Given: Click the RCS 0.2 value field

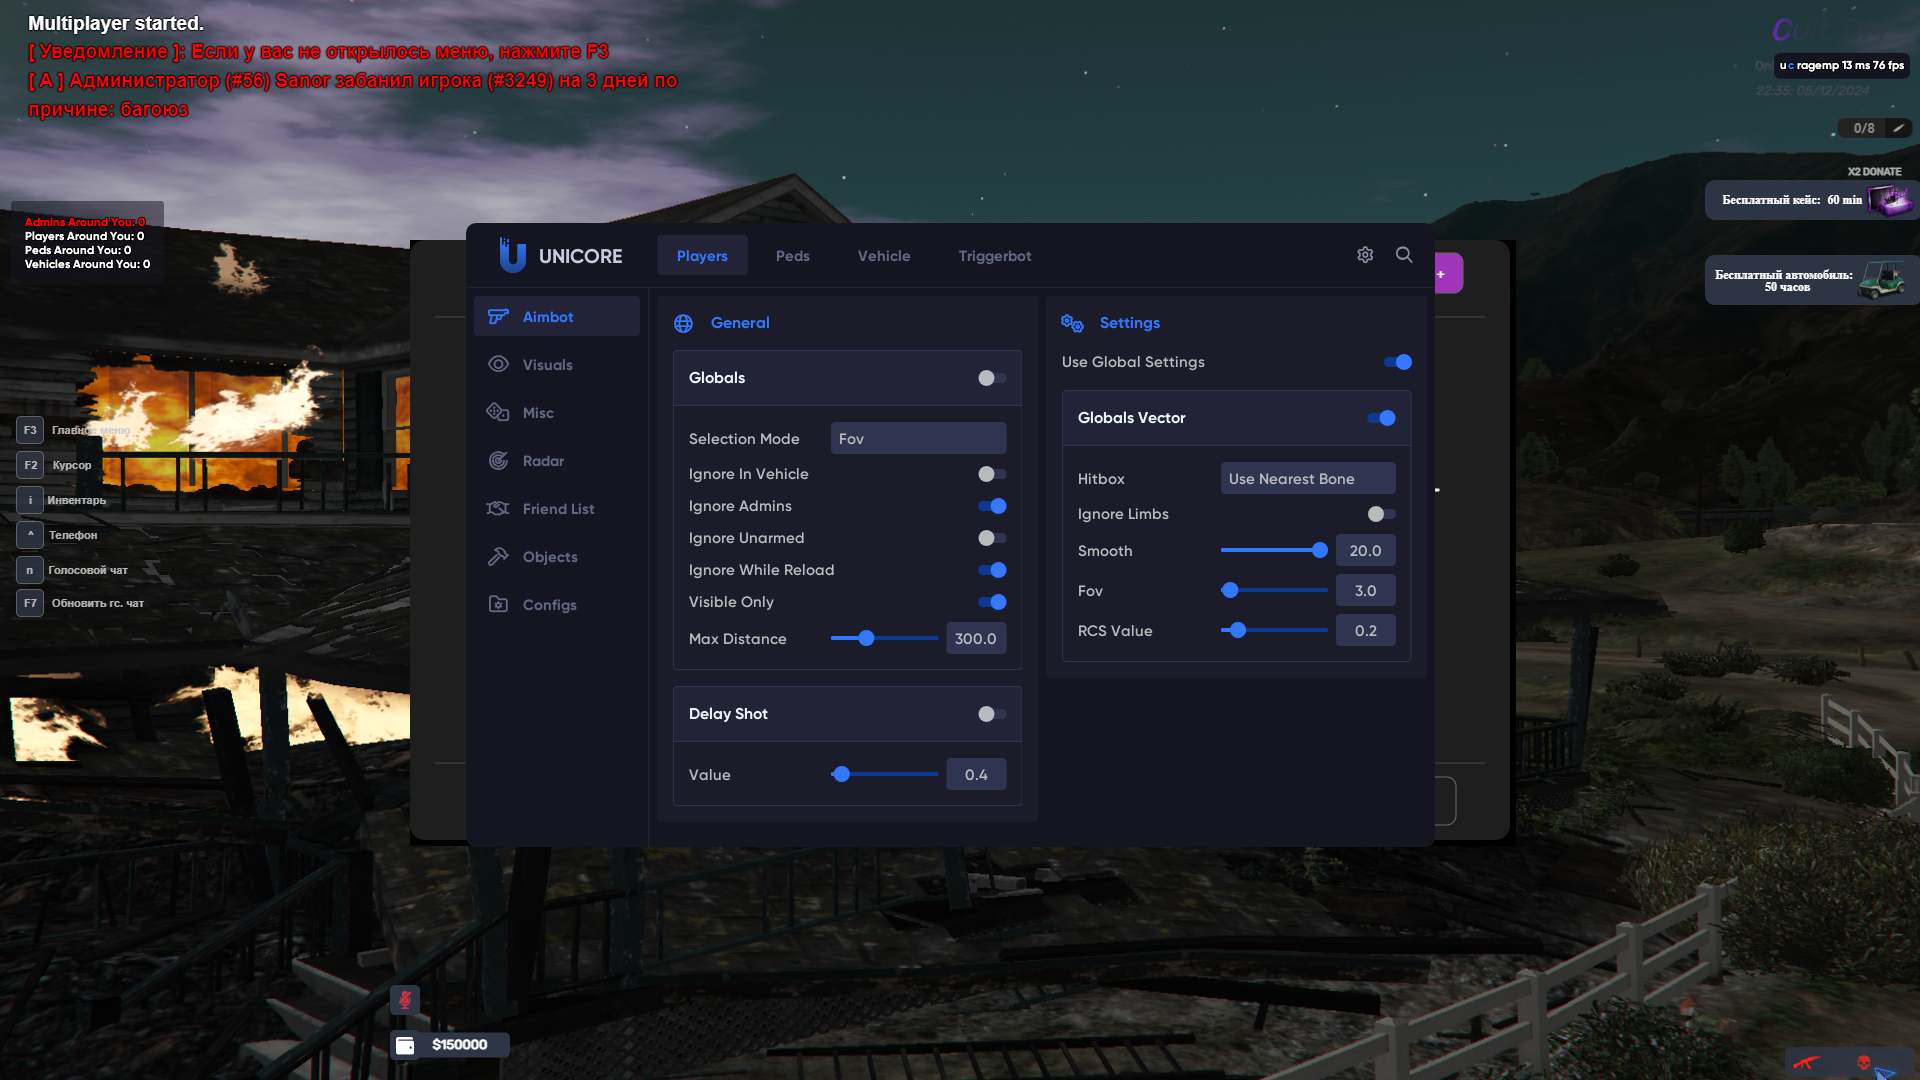Looking at the screenshot, I should pyautogui.click(x=1366, y=630).
